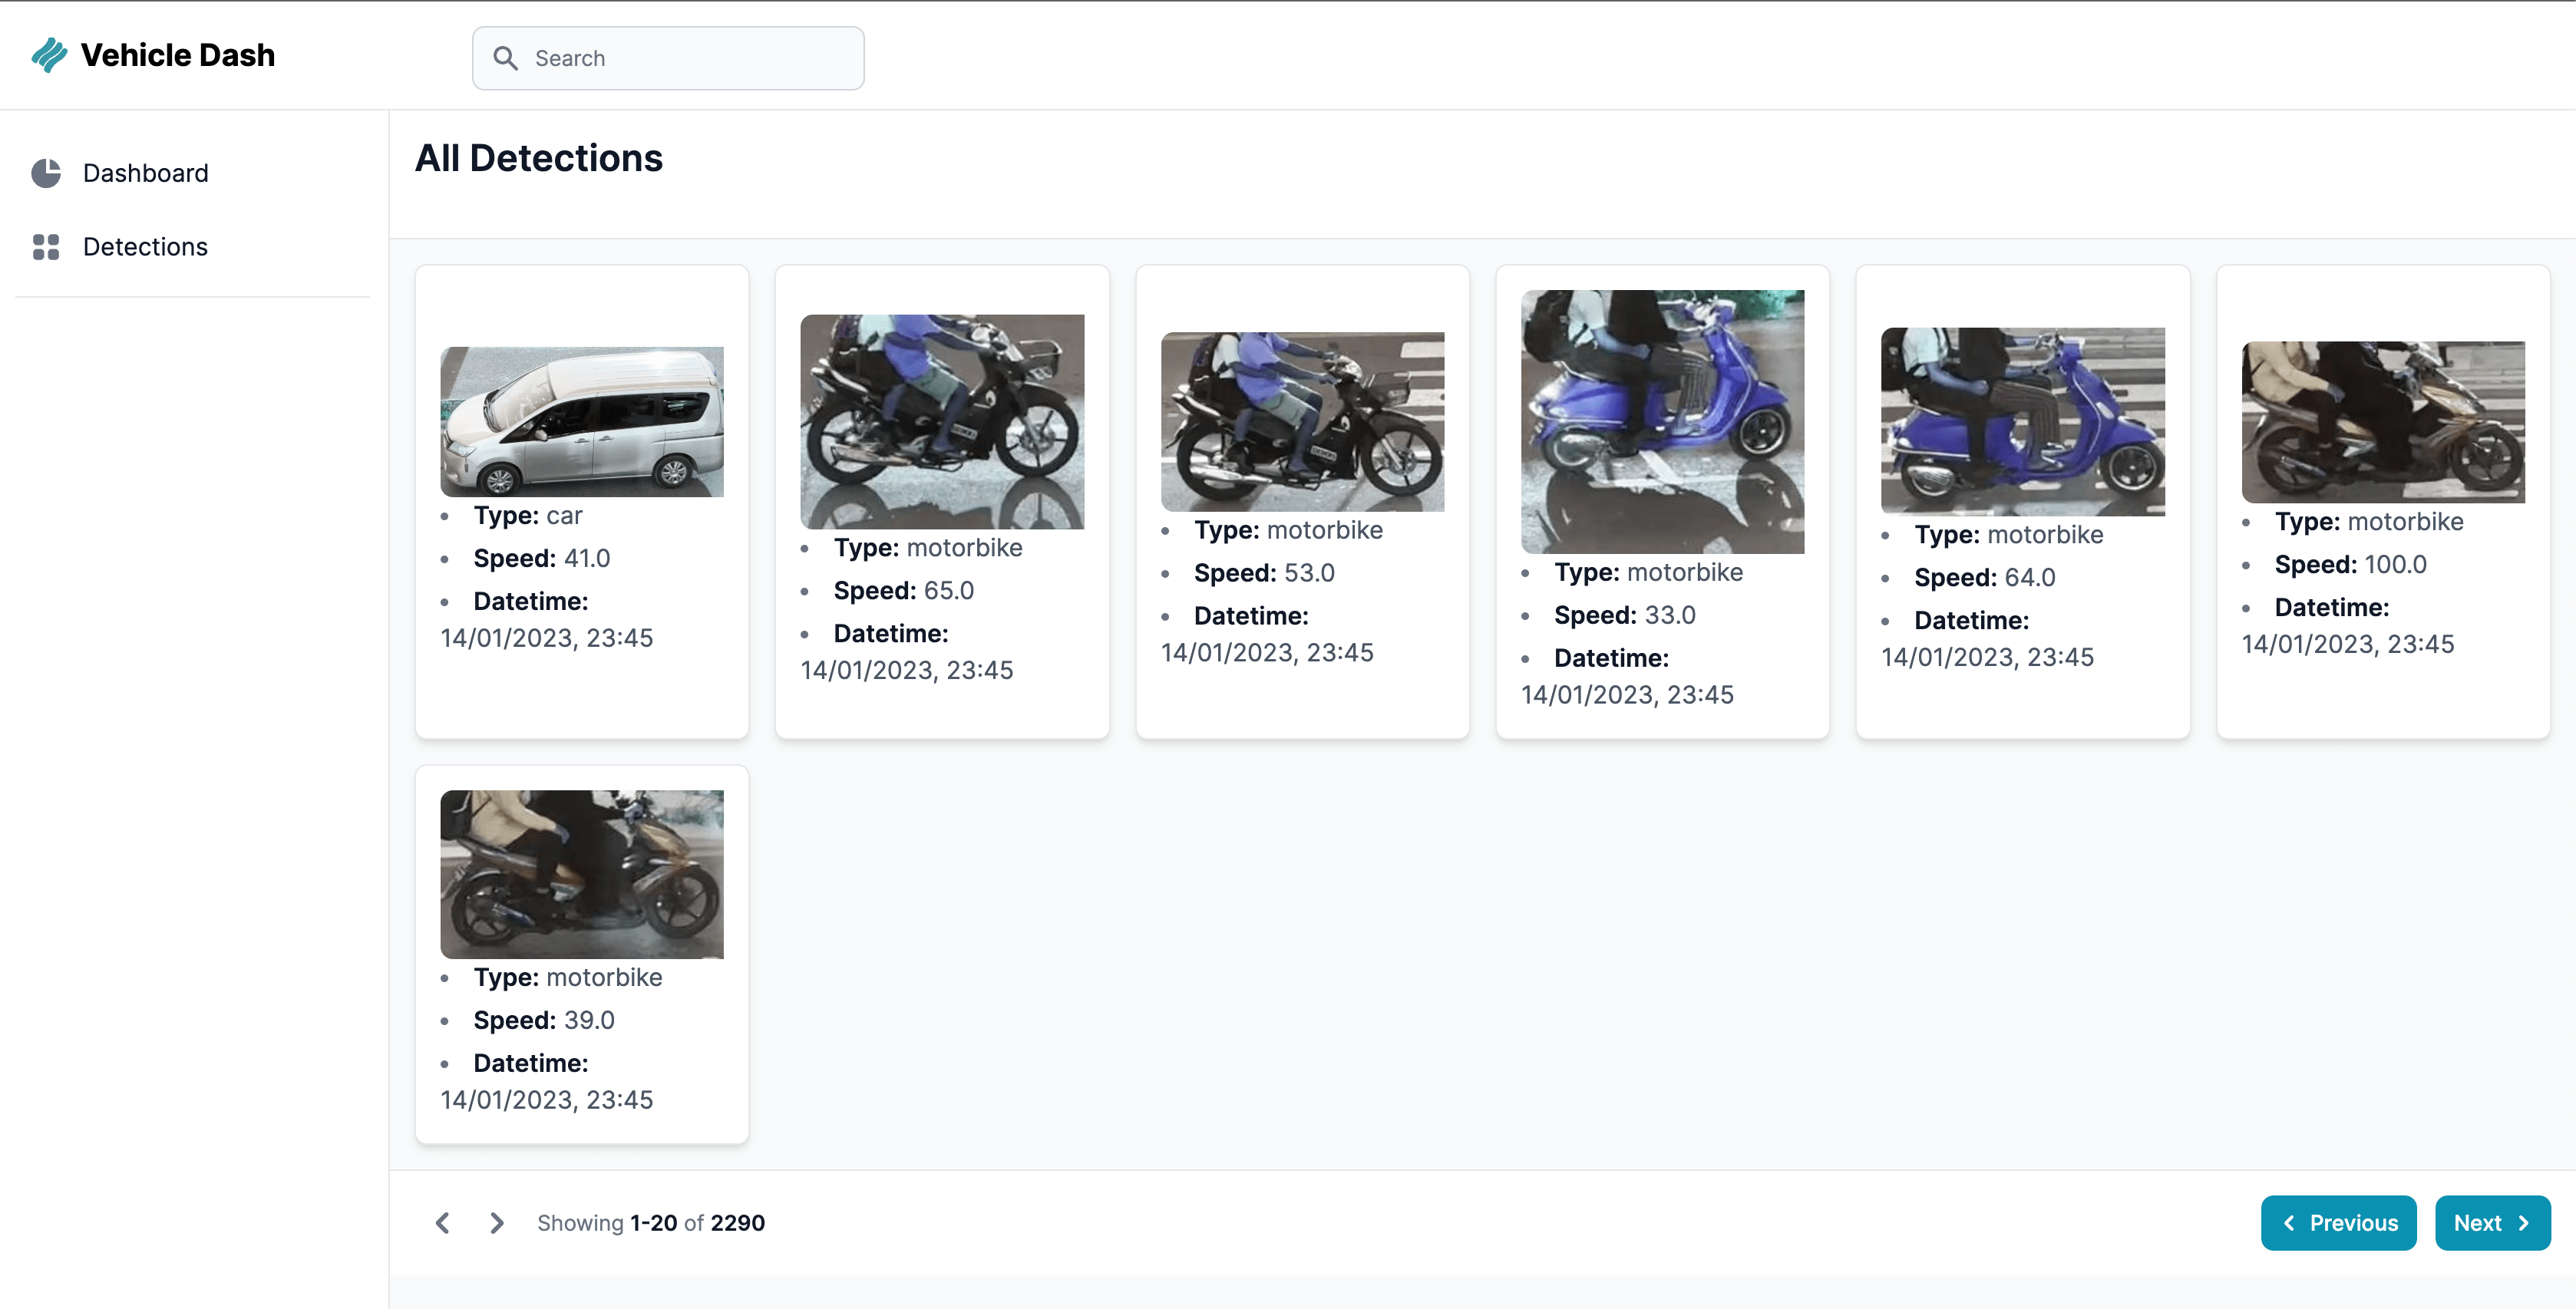Open the silver car detection thumbnail

(x=582, y=421)
